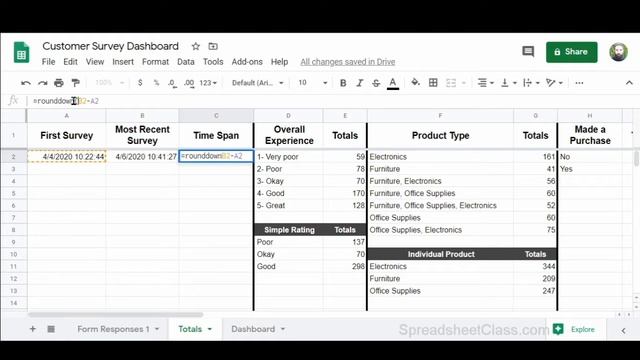This screenshot has height=360, width=640.
Task: Toggle bold formatting
Action: click(x=343, y=83)
